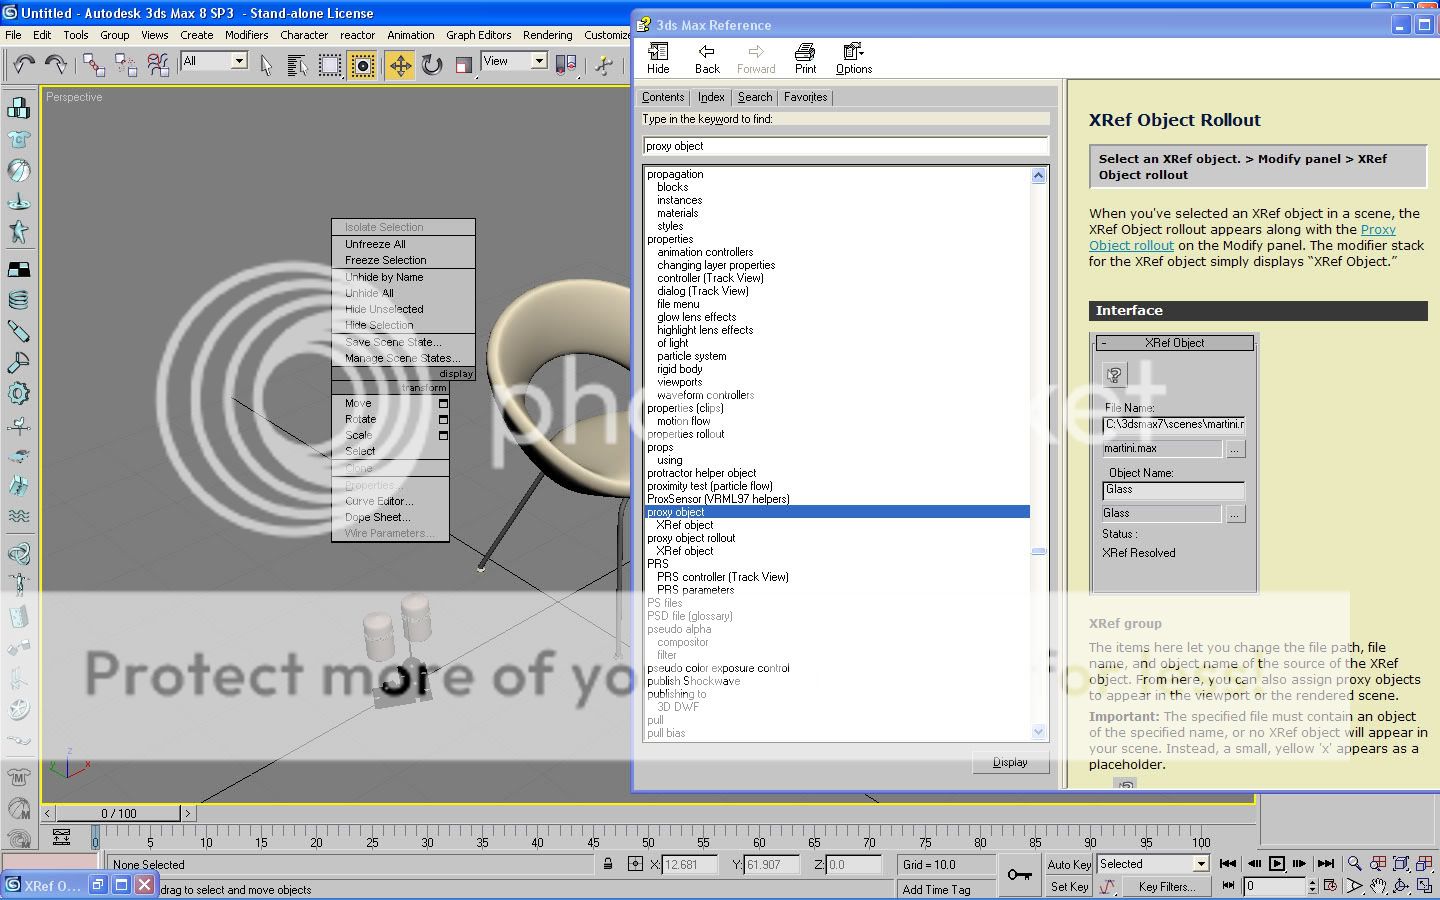Choose 'Hide Unselected' in quad menu
This screenshot has width=1440, height=900.
384,309
